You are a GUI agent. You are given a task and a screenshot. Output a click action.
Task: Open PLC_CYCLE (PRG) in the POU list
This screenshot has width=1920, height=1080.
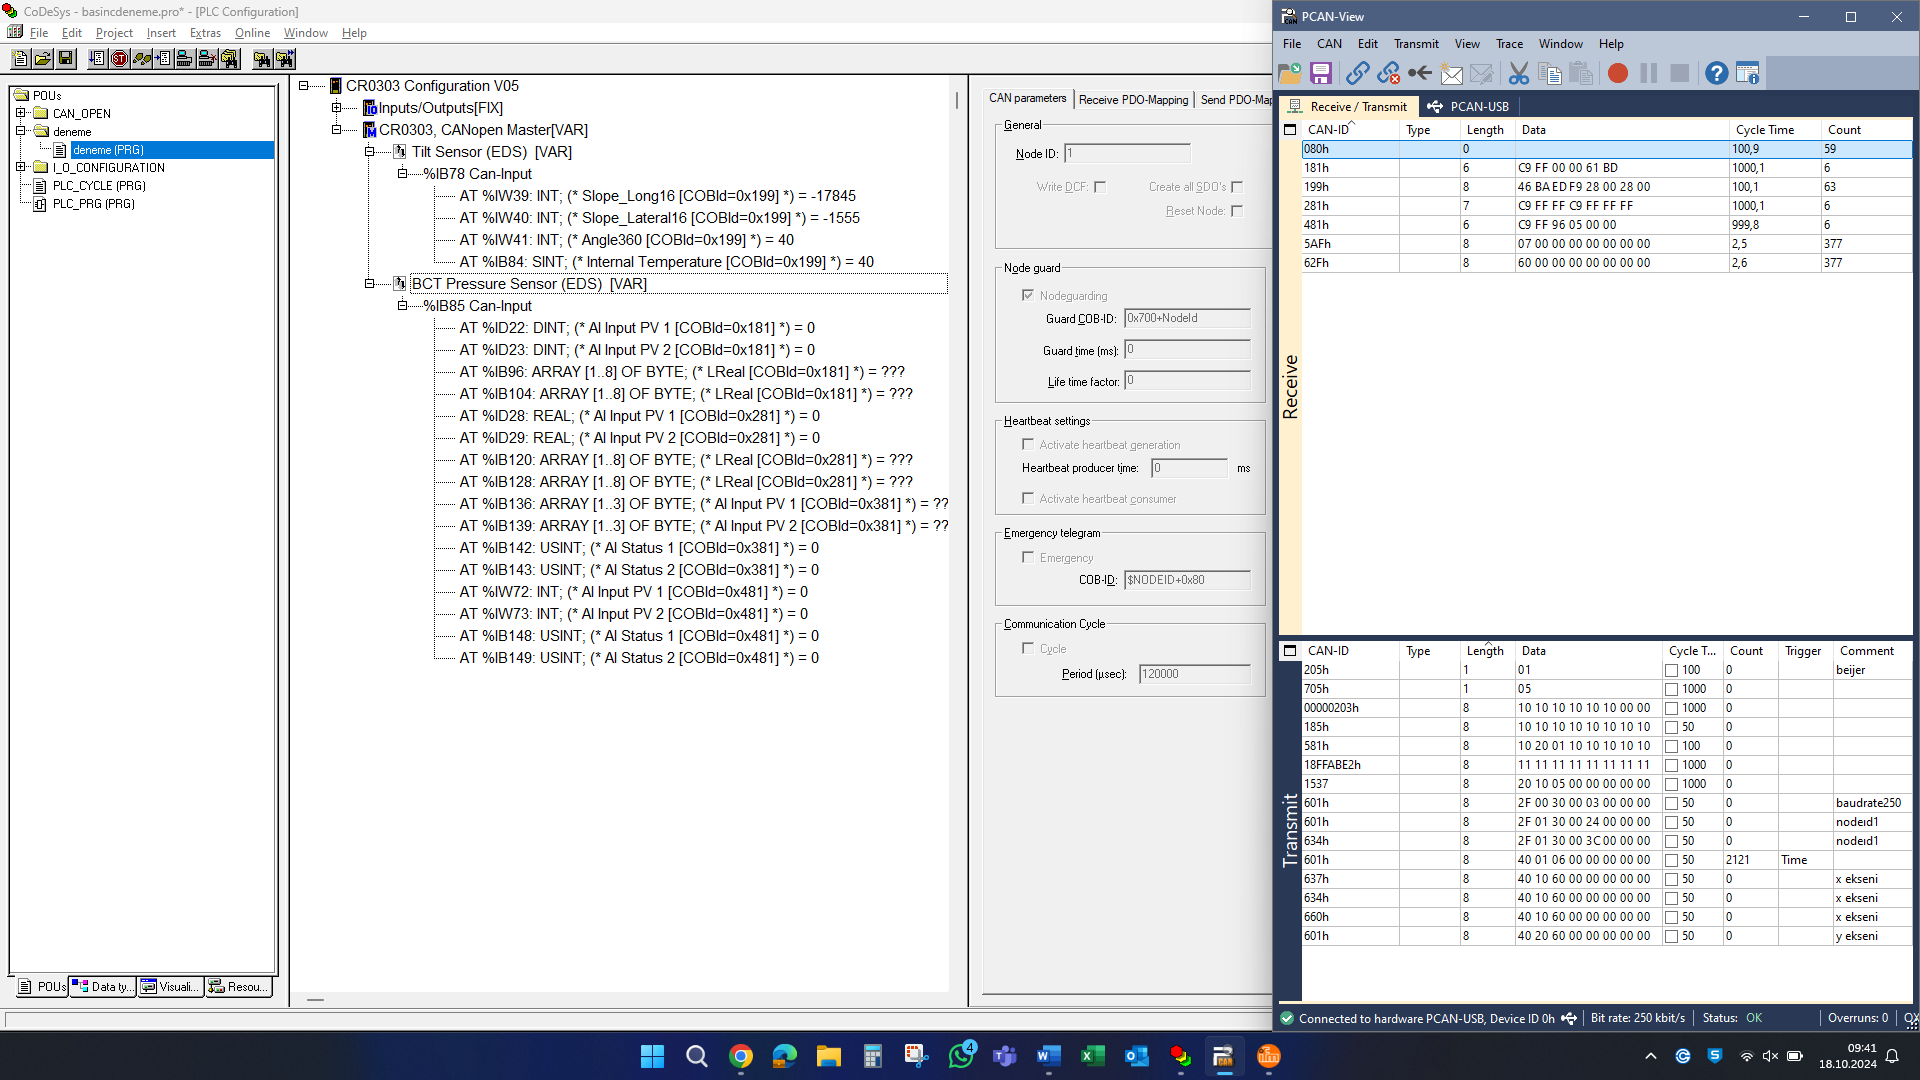click(x=99, y=186)
